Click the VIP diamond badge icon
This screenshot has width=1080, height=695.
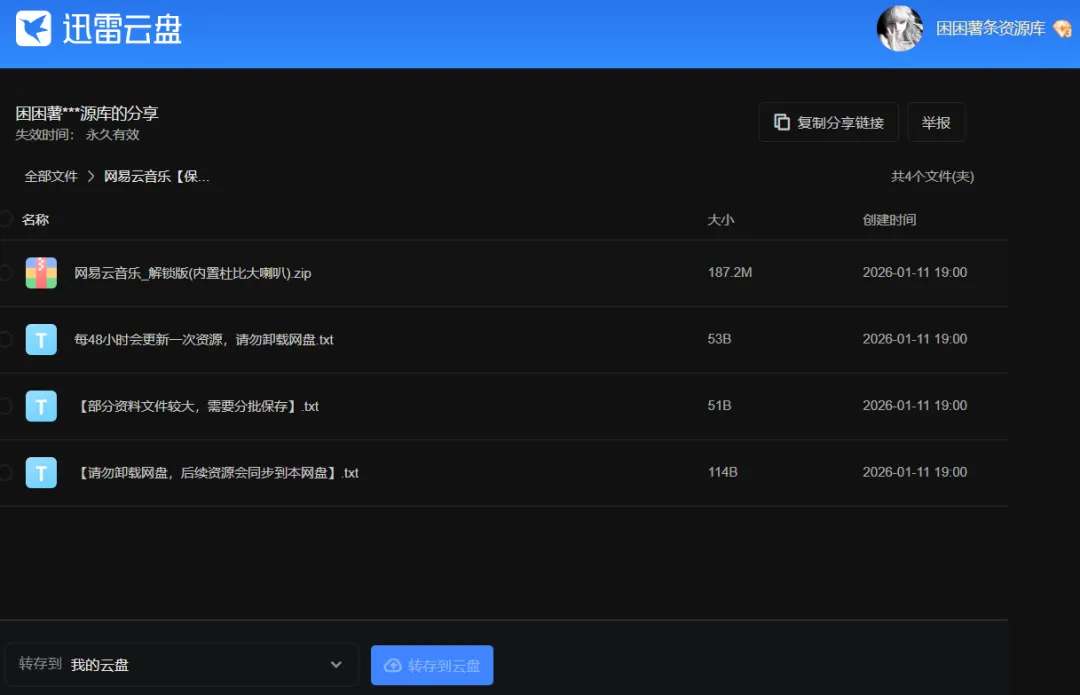(1062, 29)
